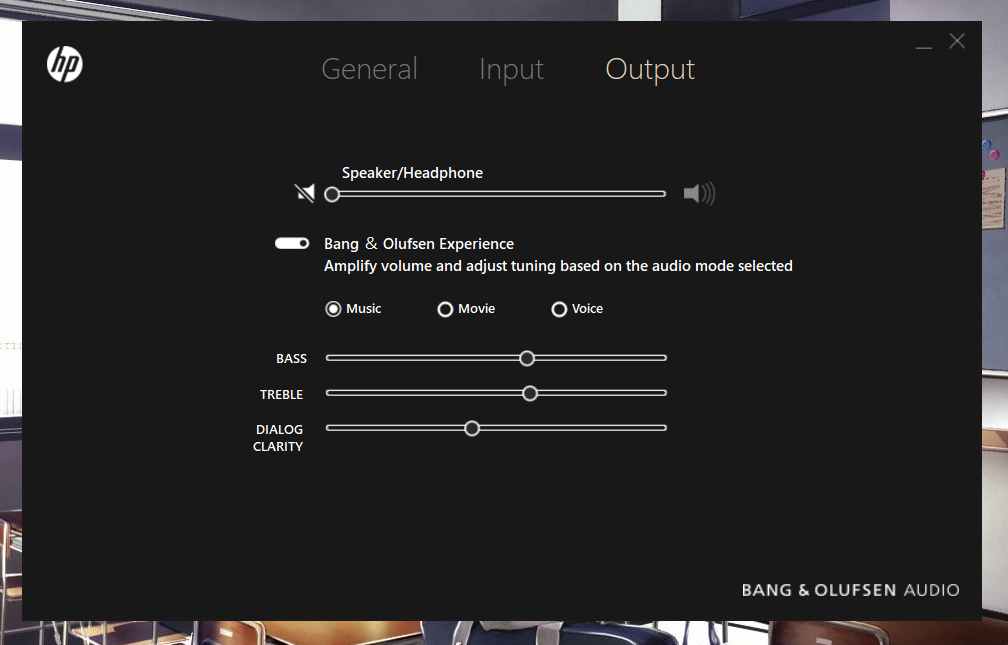Toggle the Bang & Olufsen Experience switch

point(292,243)
